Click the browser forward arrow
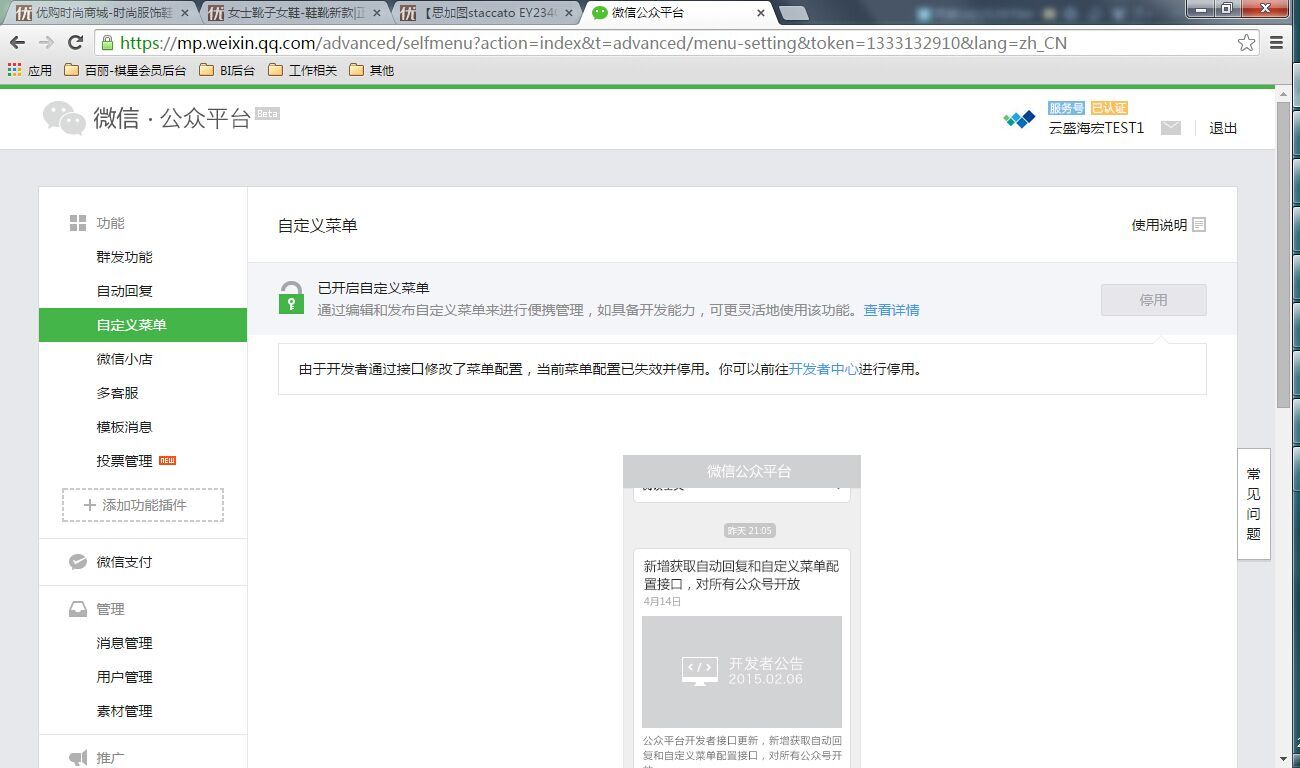The image size is (1300, 768). [46, 42]
